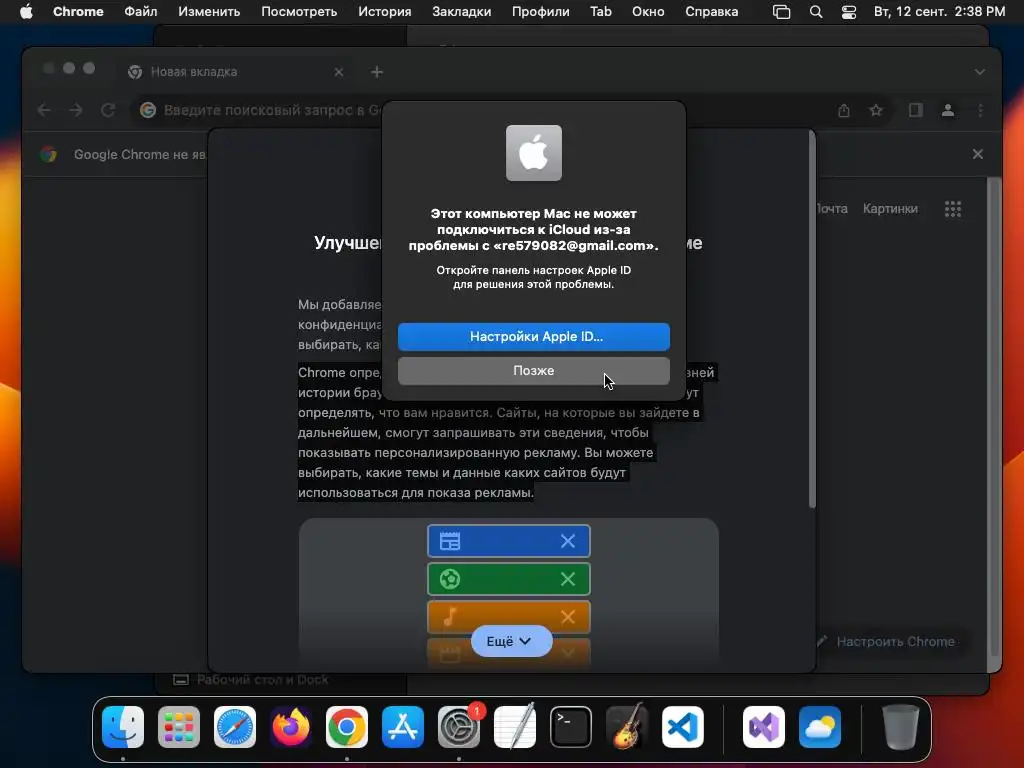This screenshot has width=1024, height=768.
Task: Open Google Chrome from Dock
Action: pos(347,727)
